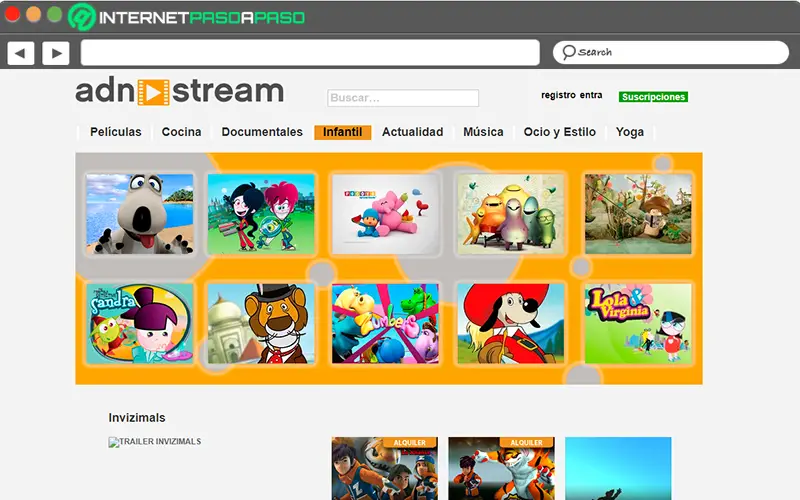
Task: Click the green Suscripciones button
Action: (x=653, y=97)
